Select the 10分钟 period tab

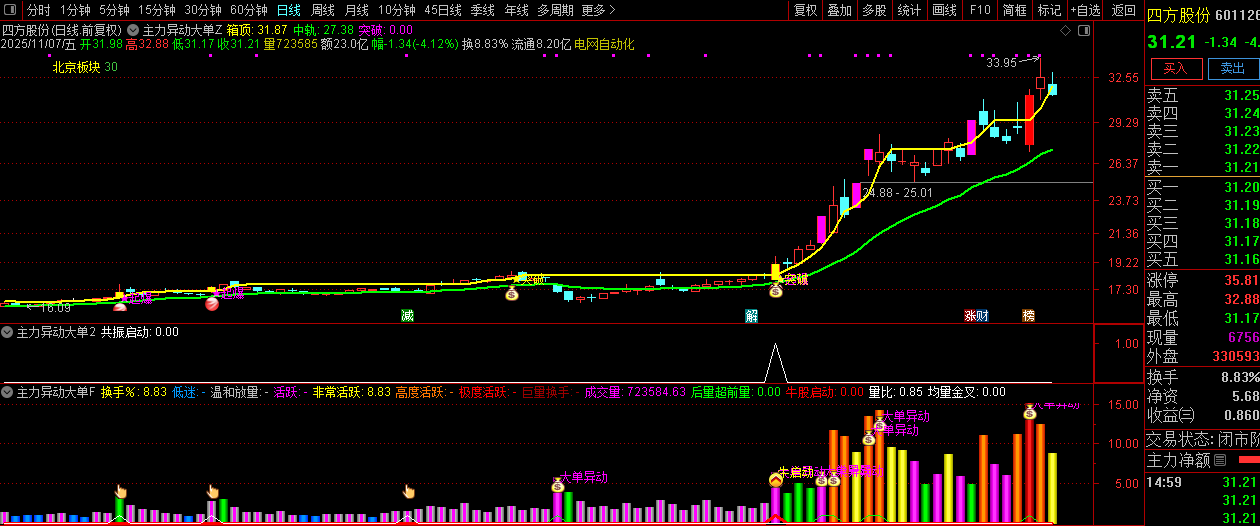[397, 10]
